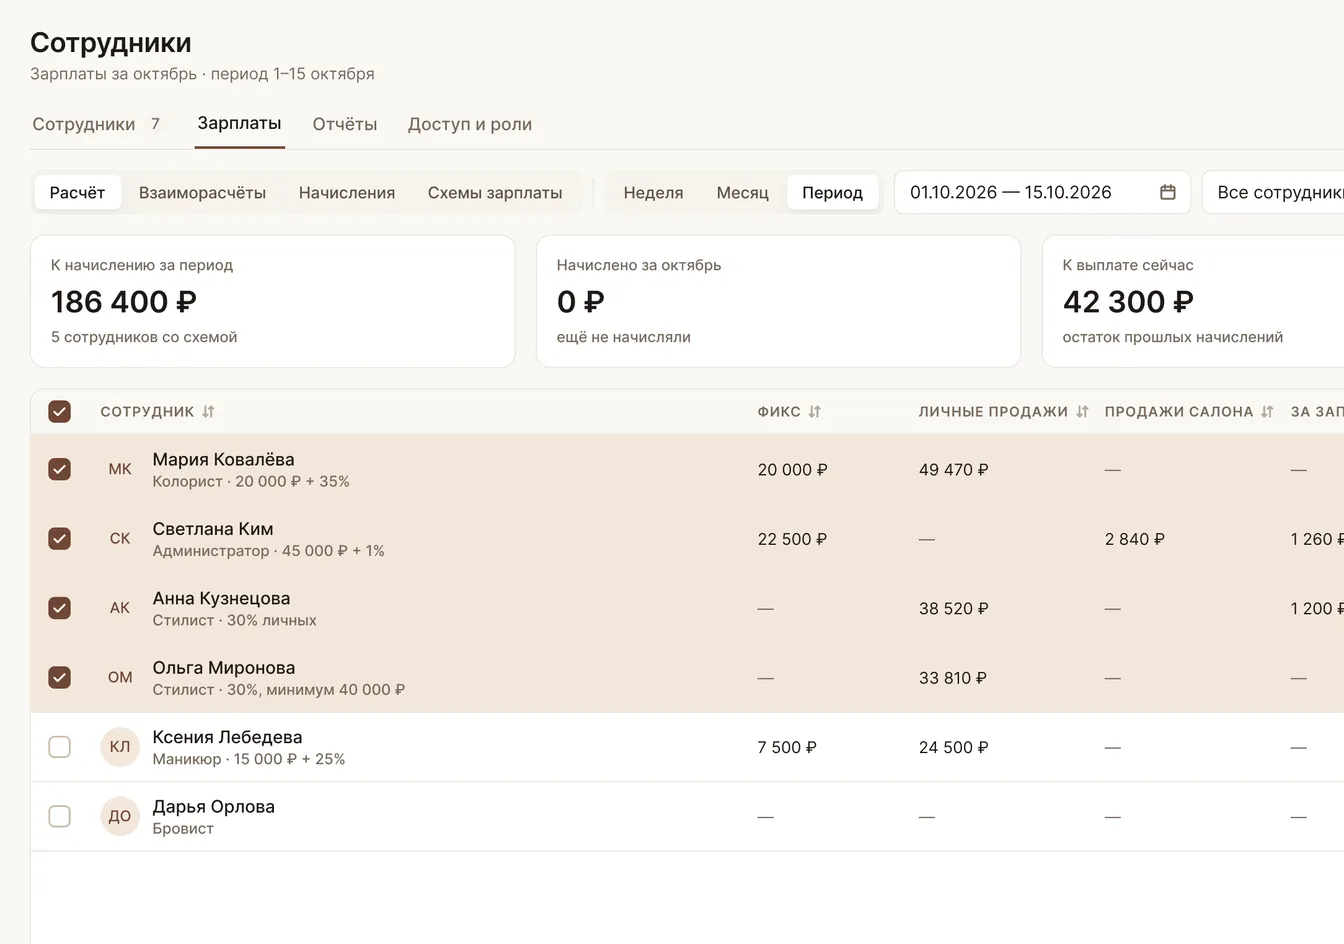
Task: Check the Ксения Лебедева row checkbox
Action: tap(60, 747)
